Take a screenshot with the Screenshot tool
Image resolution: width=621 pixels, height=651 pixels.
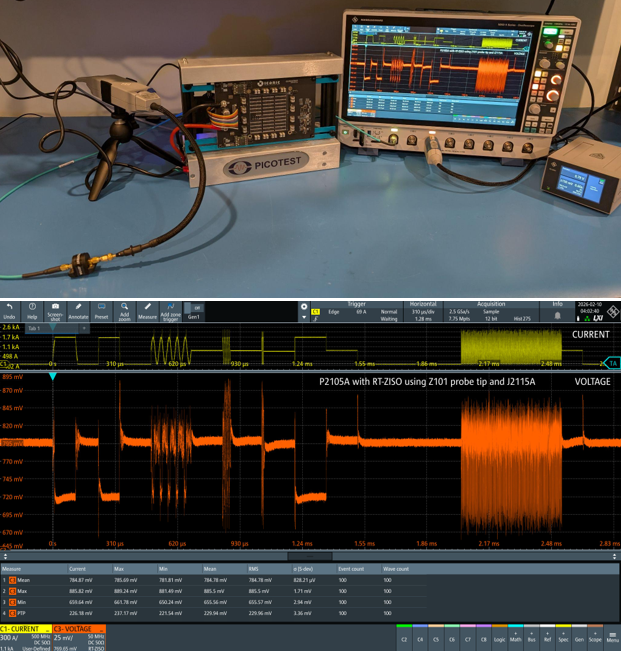click(x=55, y=310)
